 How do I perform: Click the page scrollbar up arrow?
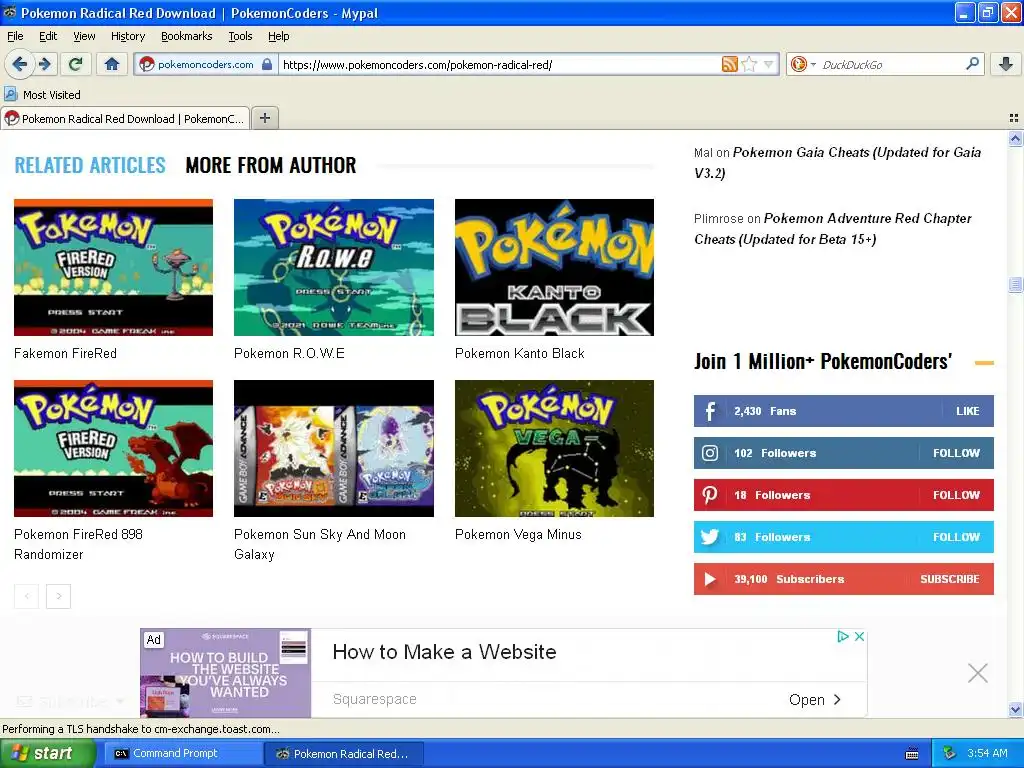point(1015,138)
